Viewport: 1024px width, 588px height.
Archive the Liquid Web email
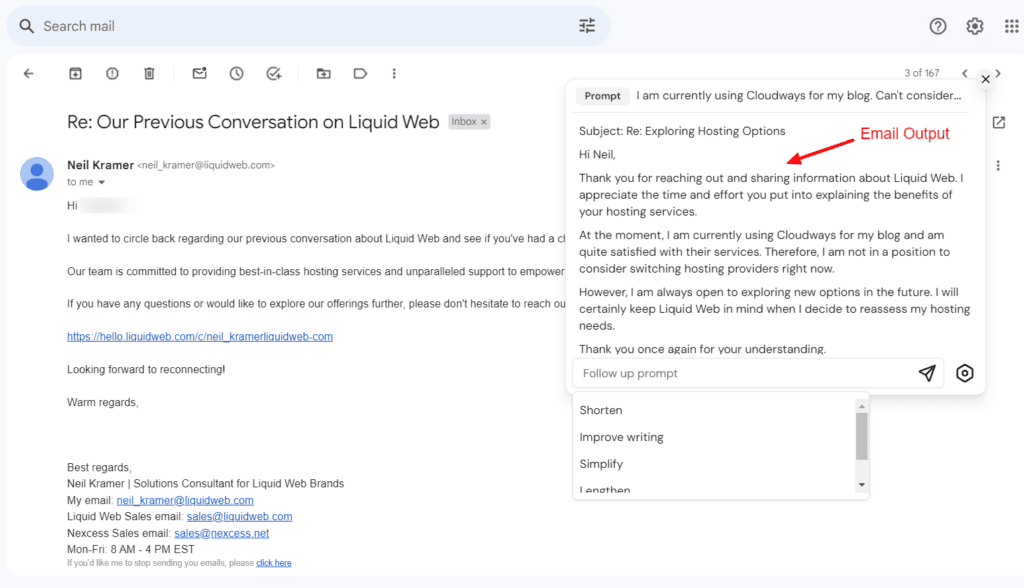(x=74, y=73)
